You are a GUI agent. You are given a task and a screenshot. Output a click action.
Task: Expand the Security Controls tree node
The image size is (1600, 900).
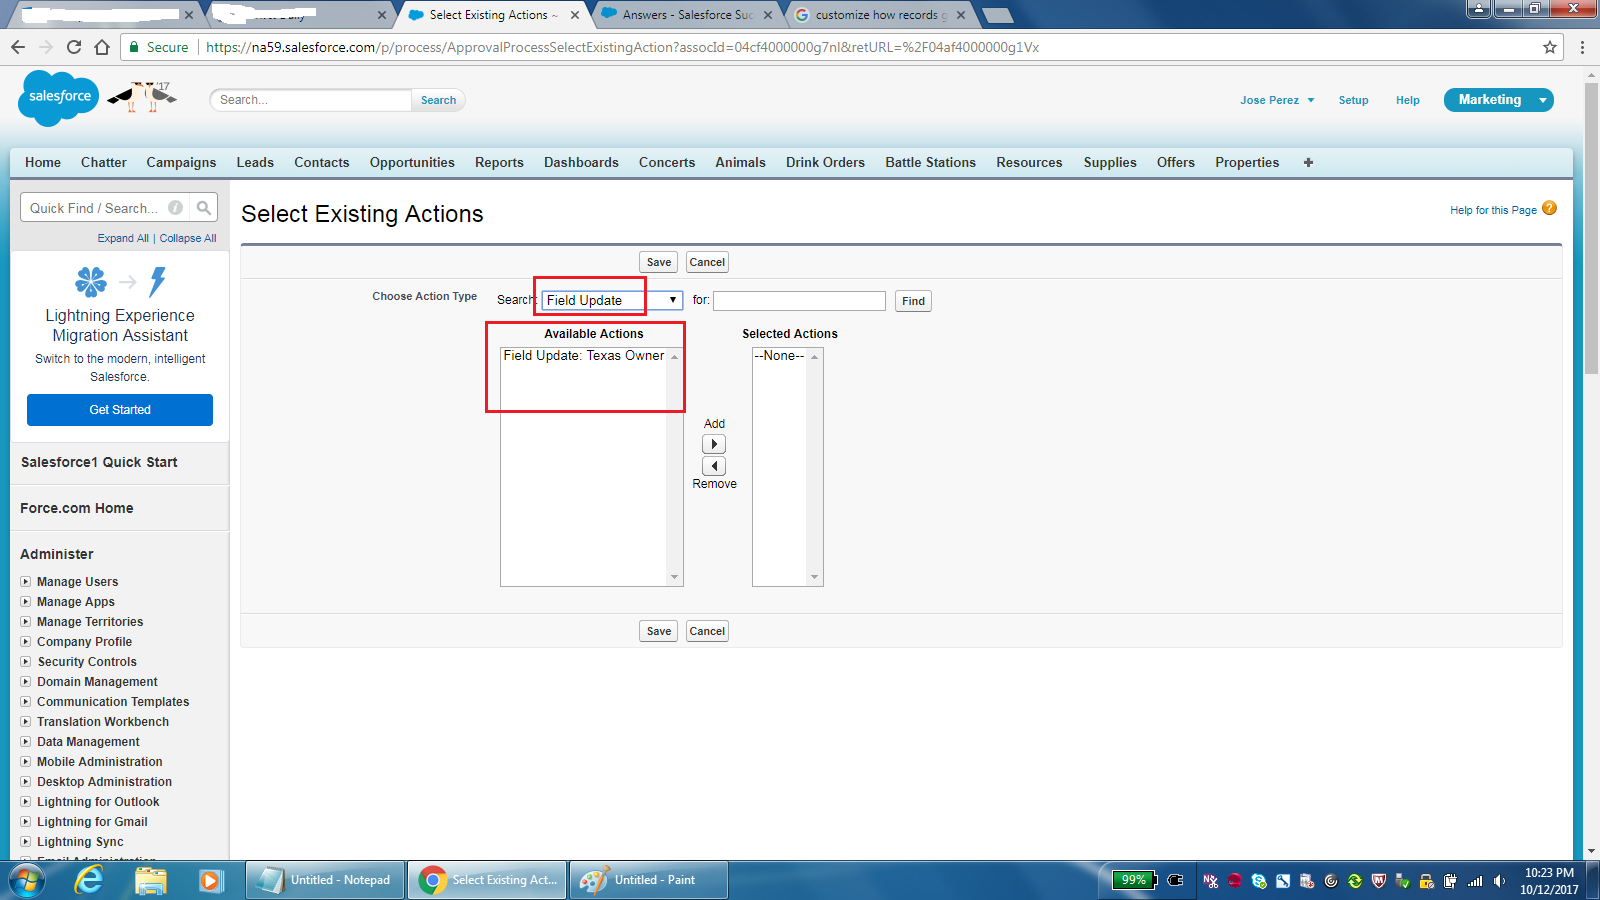(26, 662)
